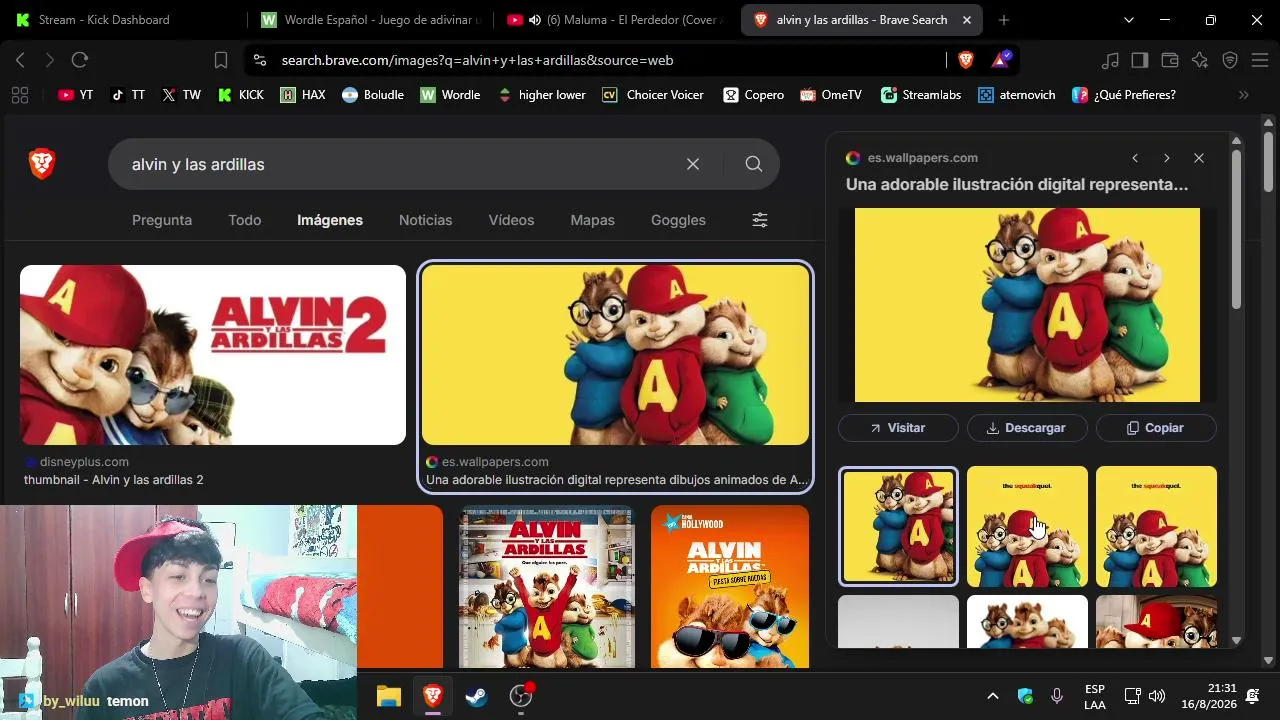Open the browser main hamburger menu
The height and width of the screenshot is (720, 1280).
pos(1258,60)
